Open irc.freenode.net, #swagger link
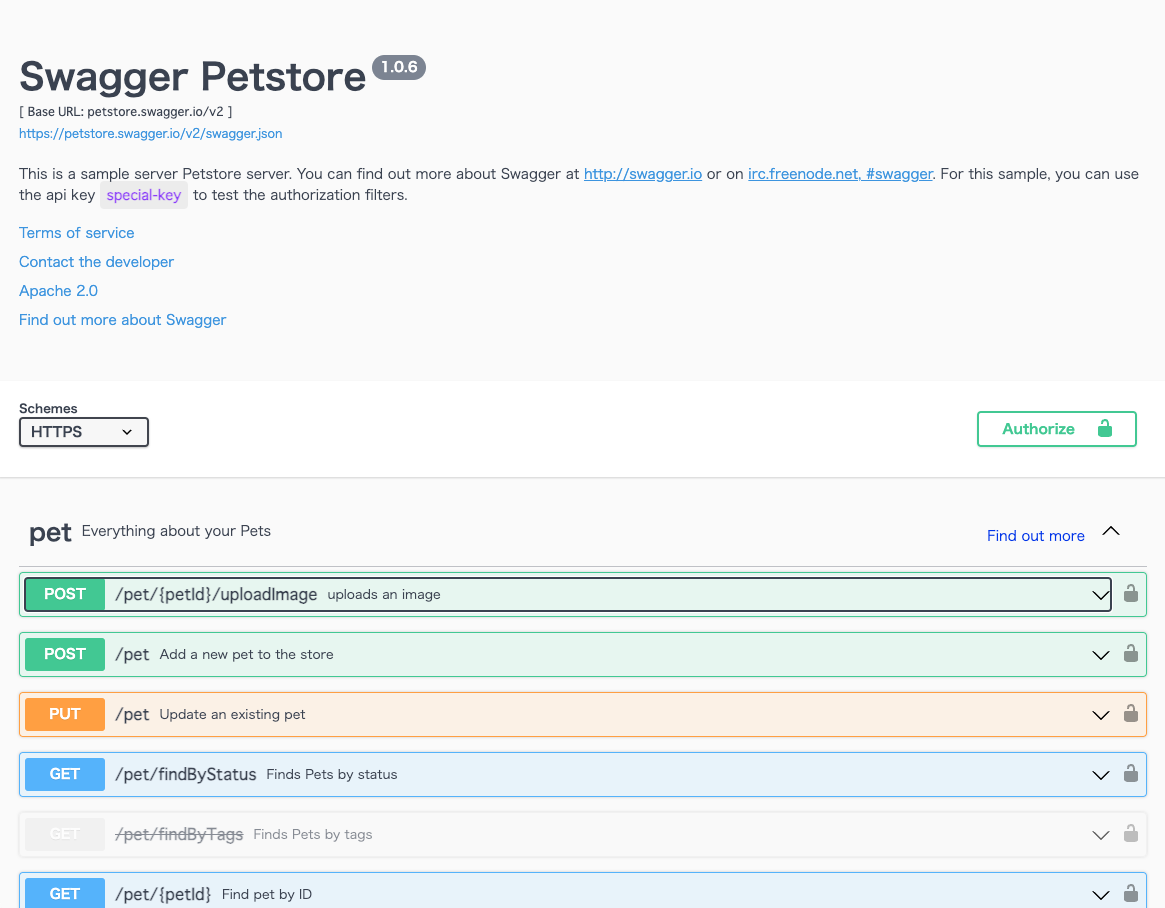Screen dimensions: 1165x908 [840, 174]
